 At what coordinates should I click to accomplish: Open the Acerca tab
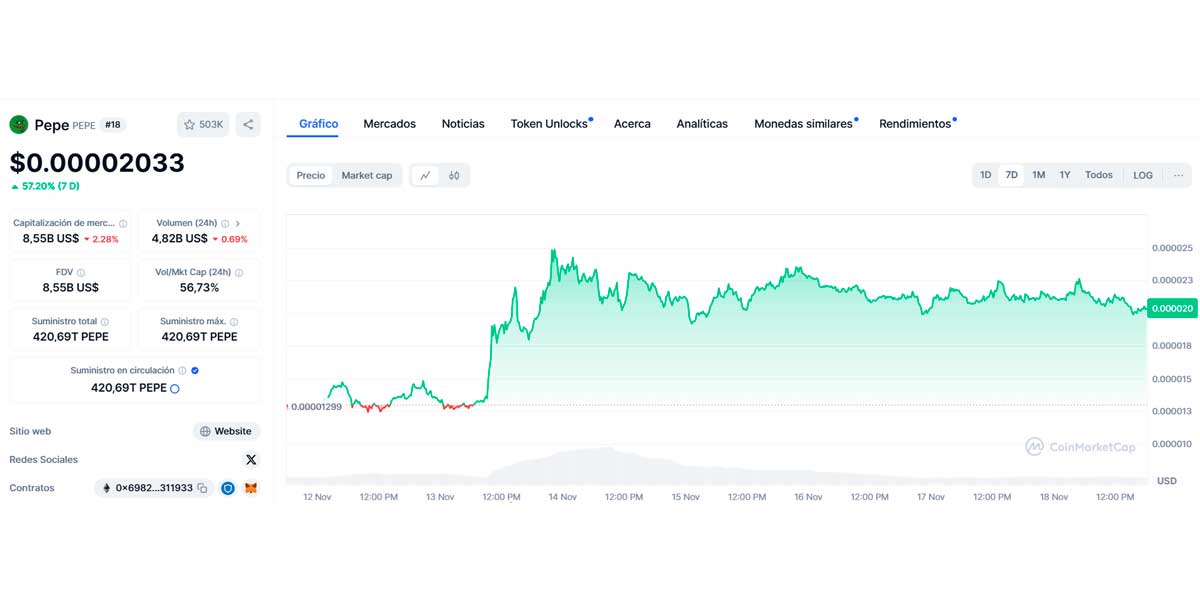pos(632,124)
